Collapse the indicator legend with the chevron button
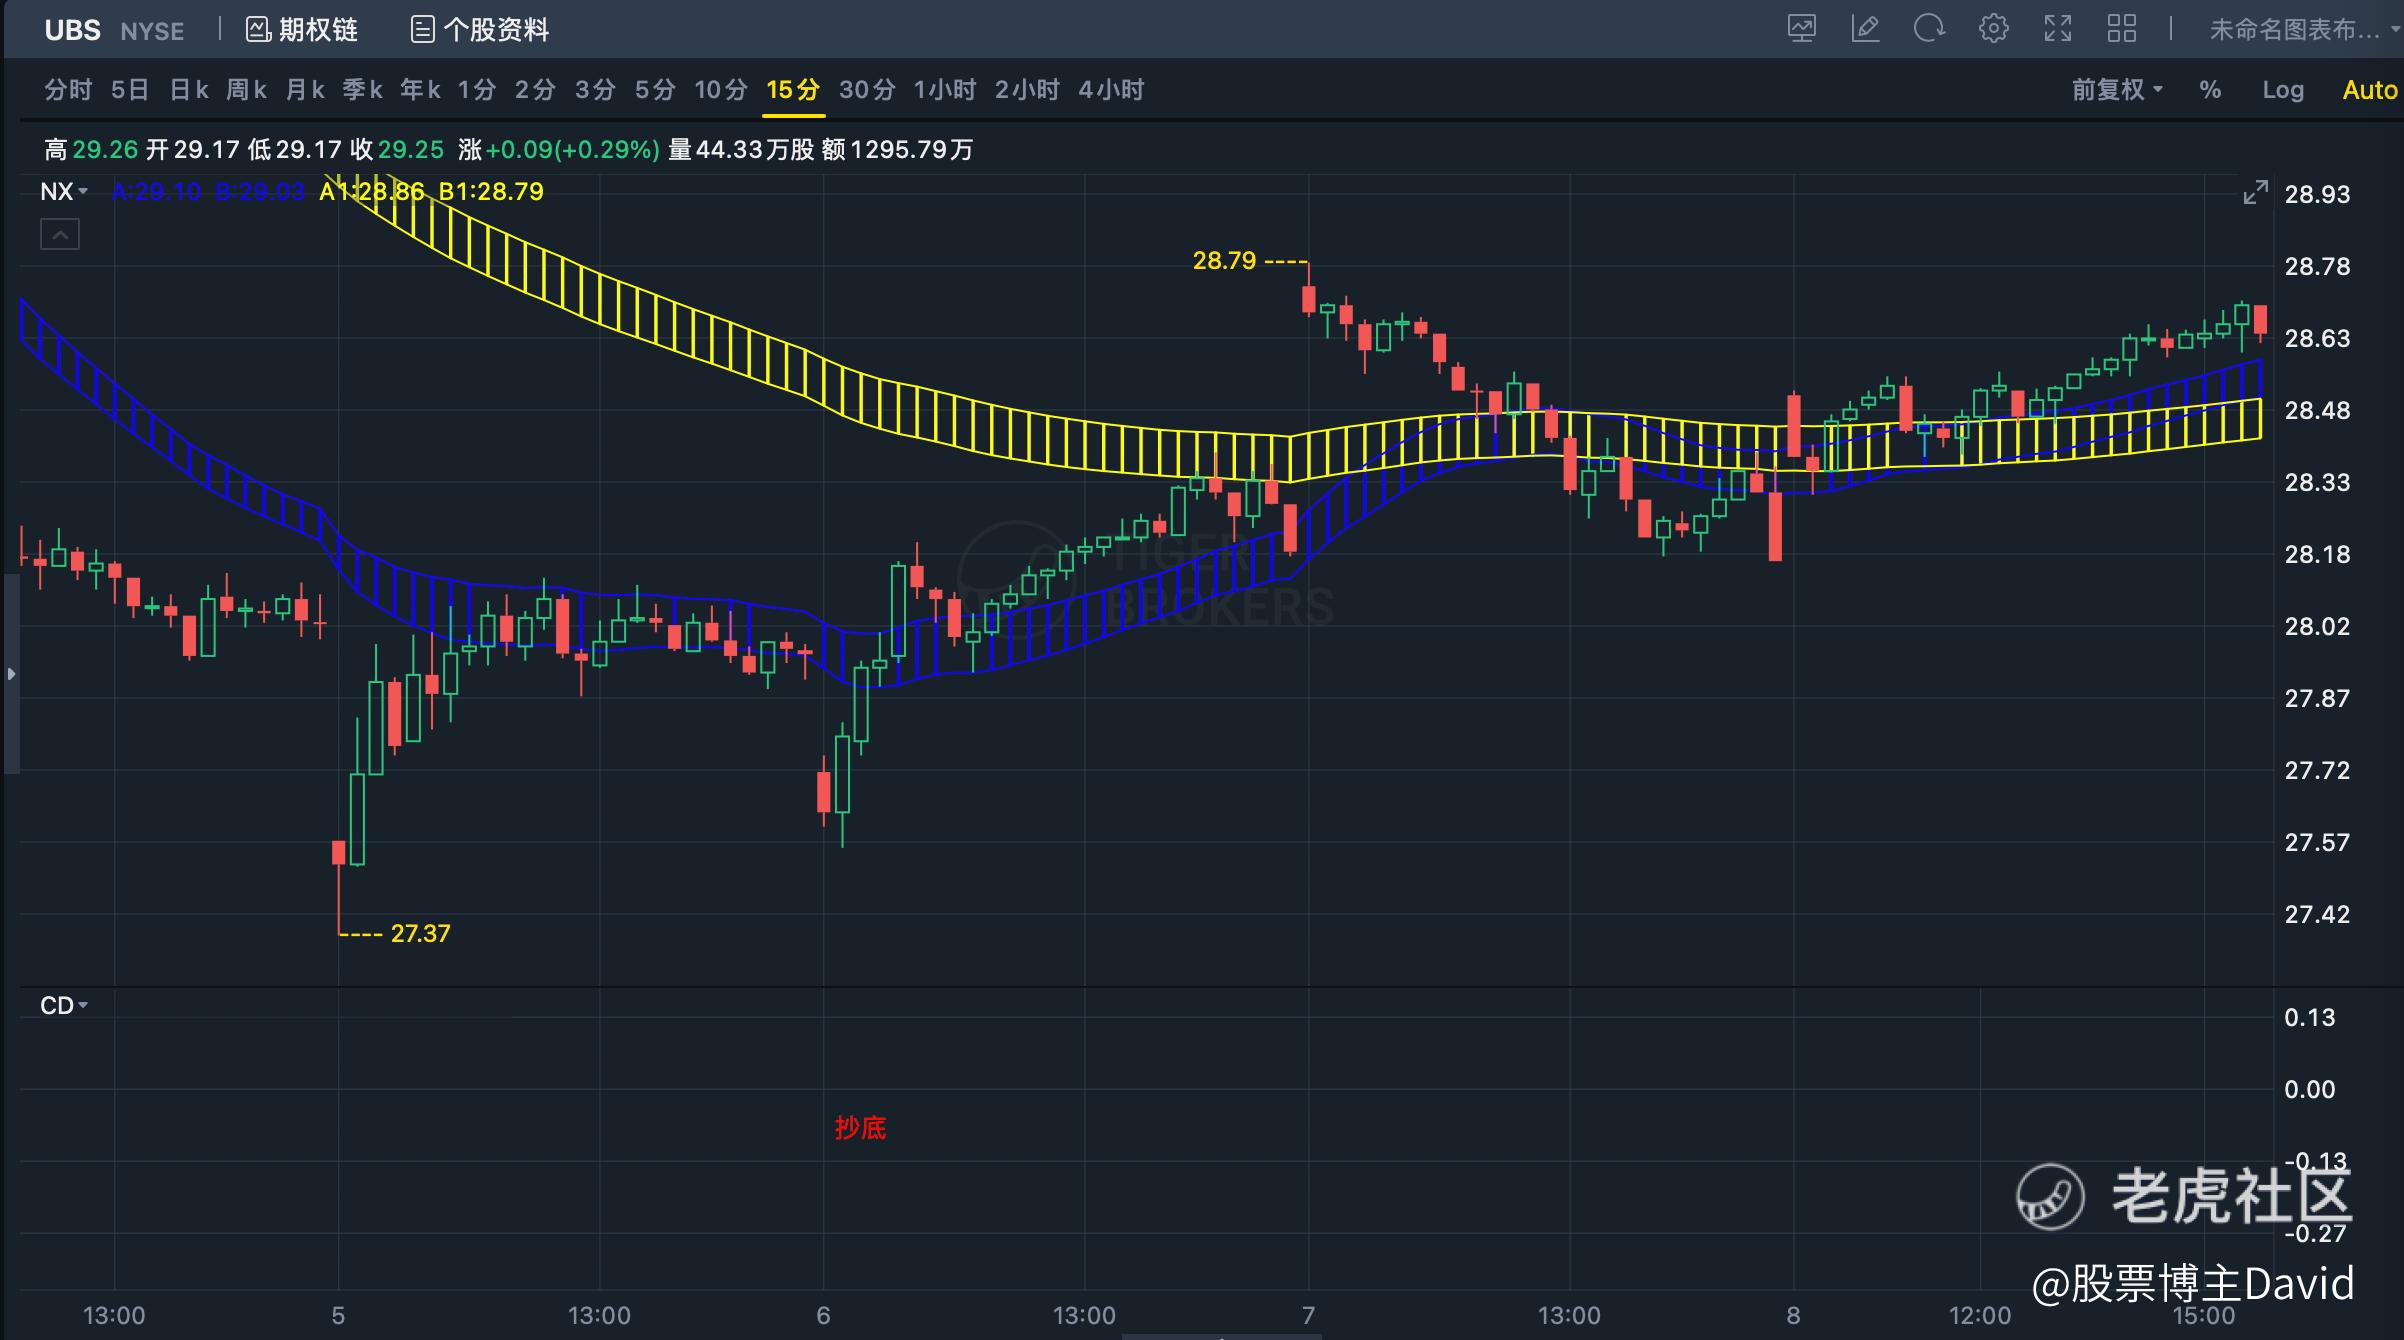The height and width of the screenshot is (1340, 2404). [60, 235]
